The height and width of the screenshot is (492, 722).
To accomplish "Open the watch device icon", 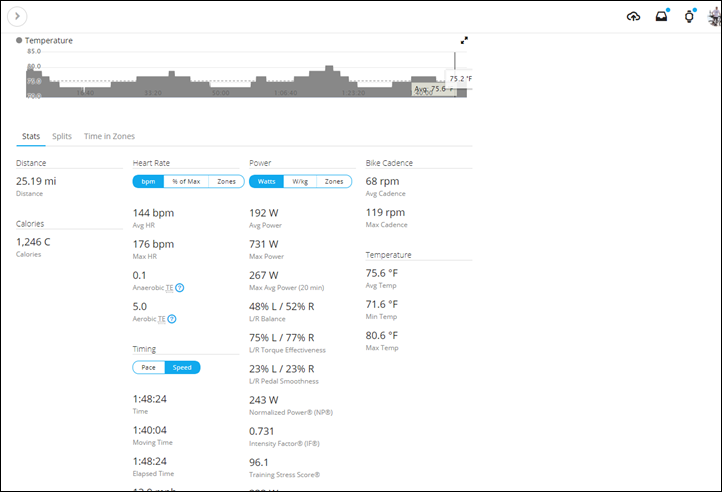I will (x=689, y=16).
